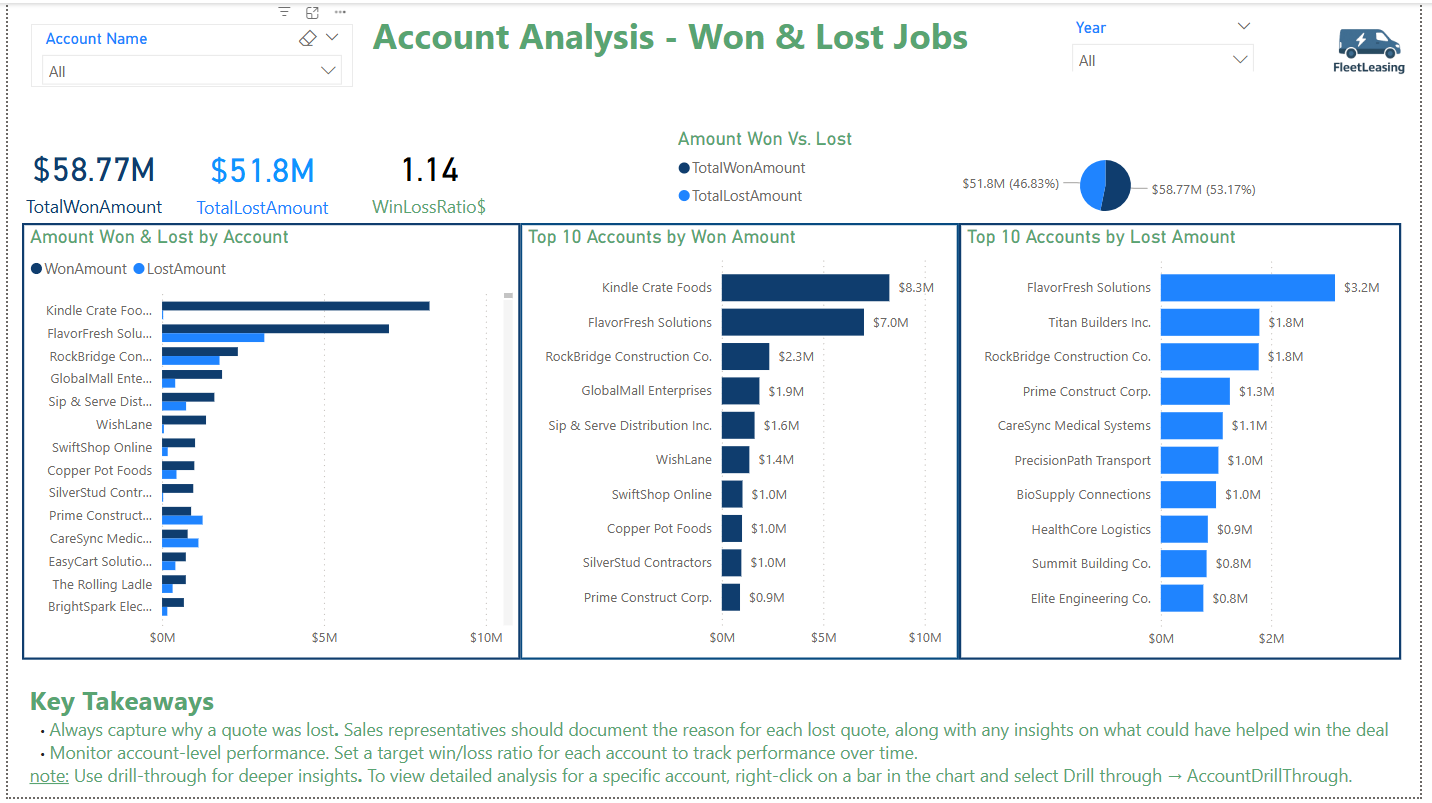Click the 'Year' slicer header label
Image resolution: width=1432 pixels, height=803 pixels.
pyautogui.click(x=1091, y=28)
